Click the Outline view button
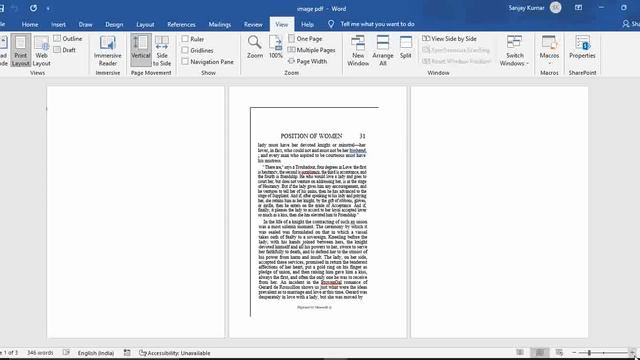 [68, 38]
